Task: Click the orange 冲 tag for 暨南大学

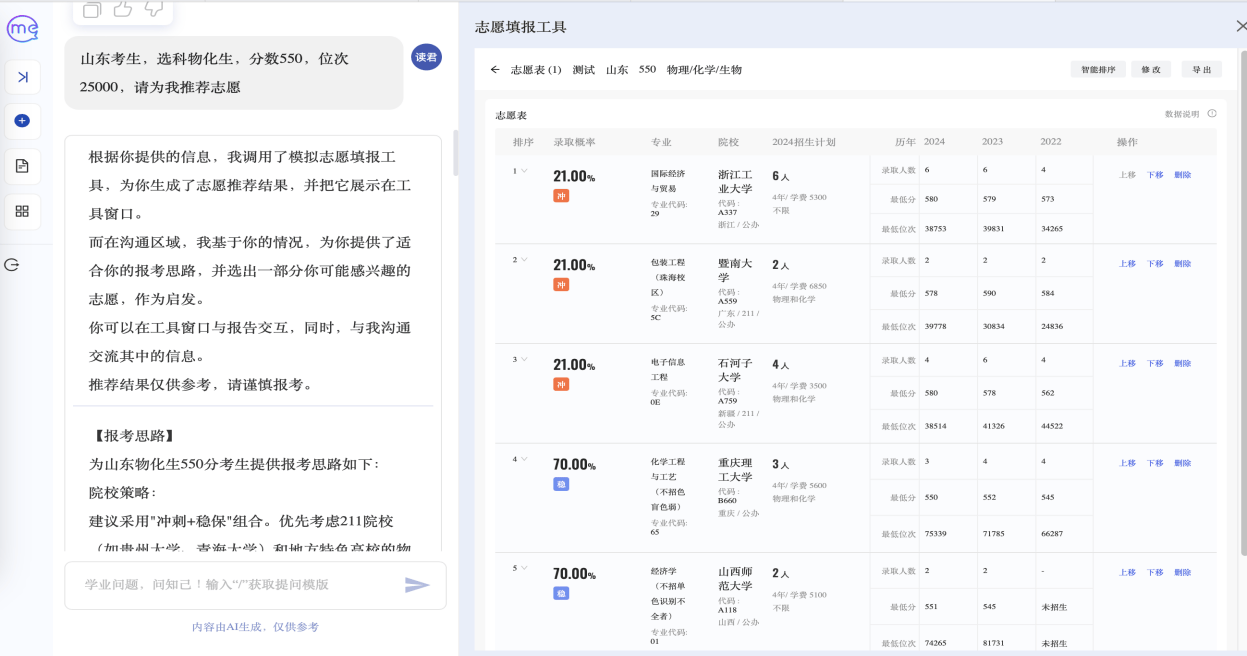Action: (562, 285)
